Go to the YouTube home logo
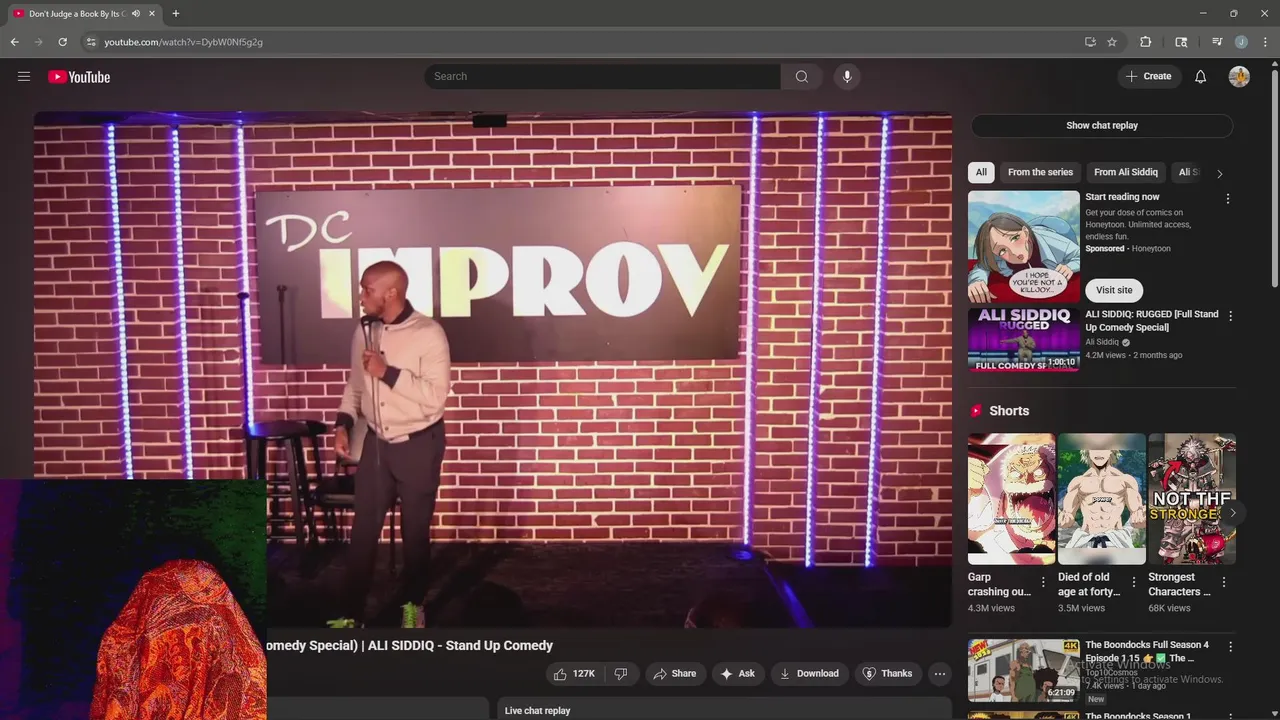The image size is (1280, 720). point(79,77)
